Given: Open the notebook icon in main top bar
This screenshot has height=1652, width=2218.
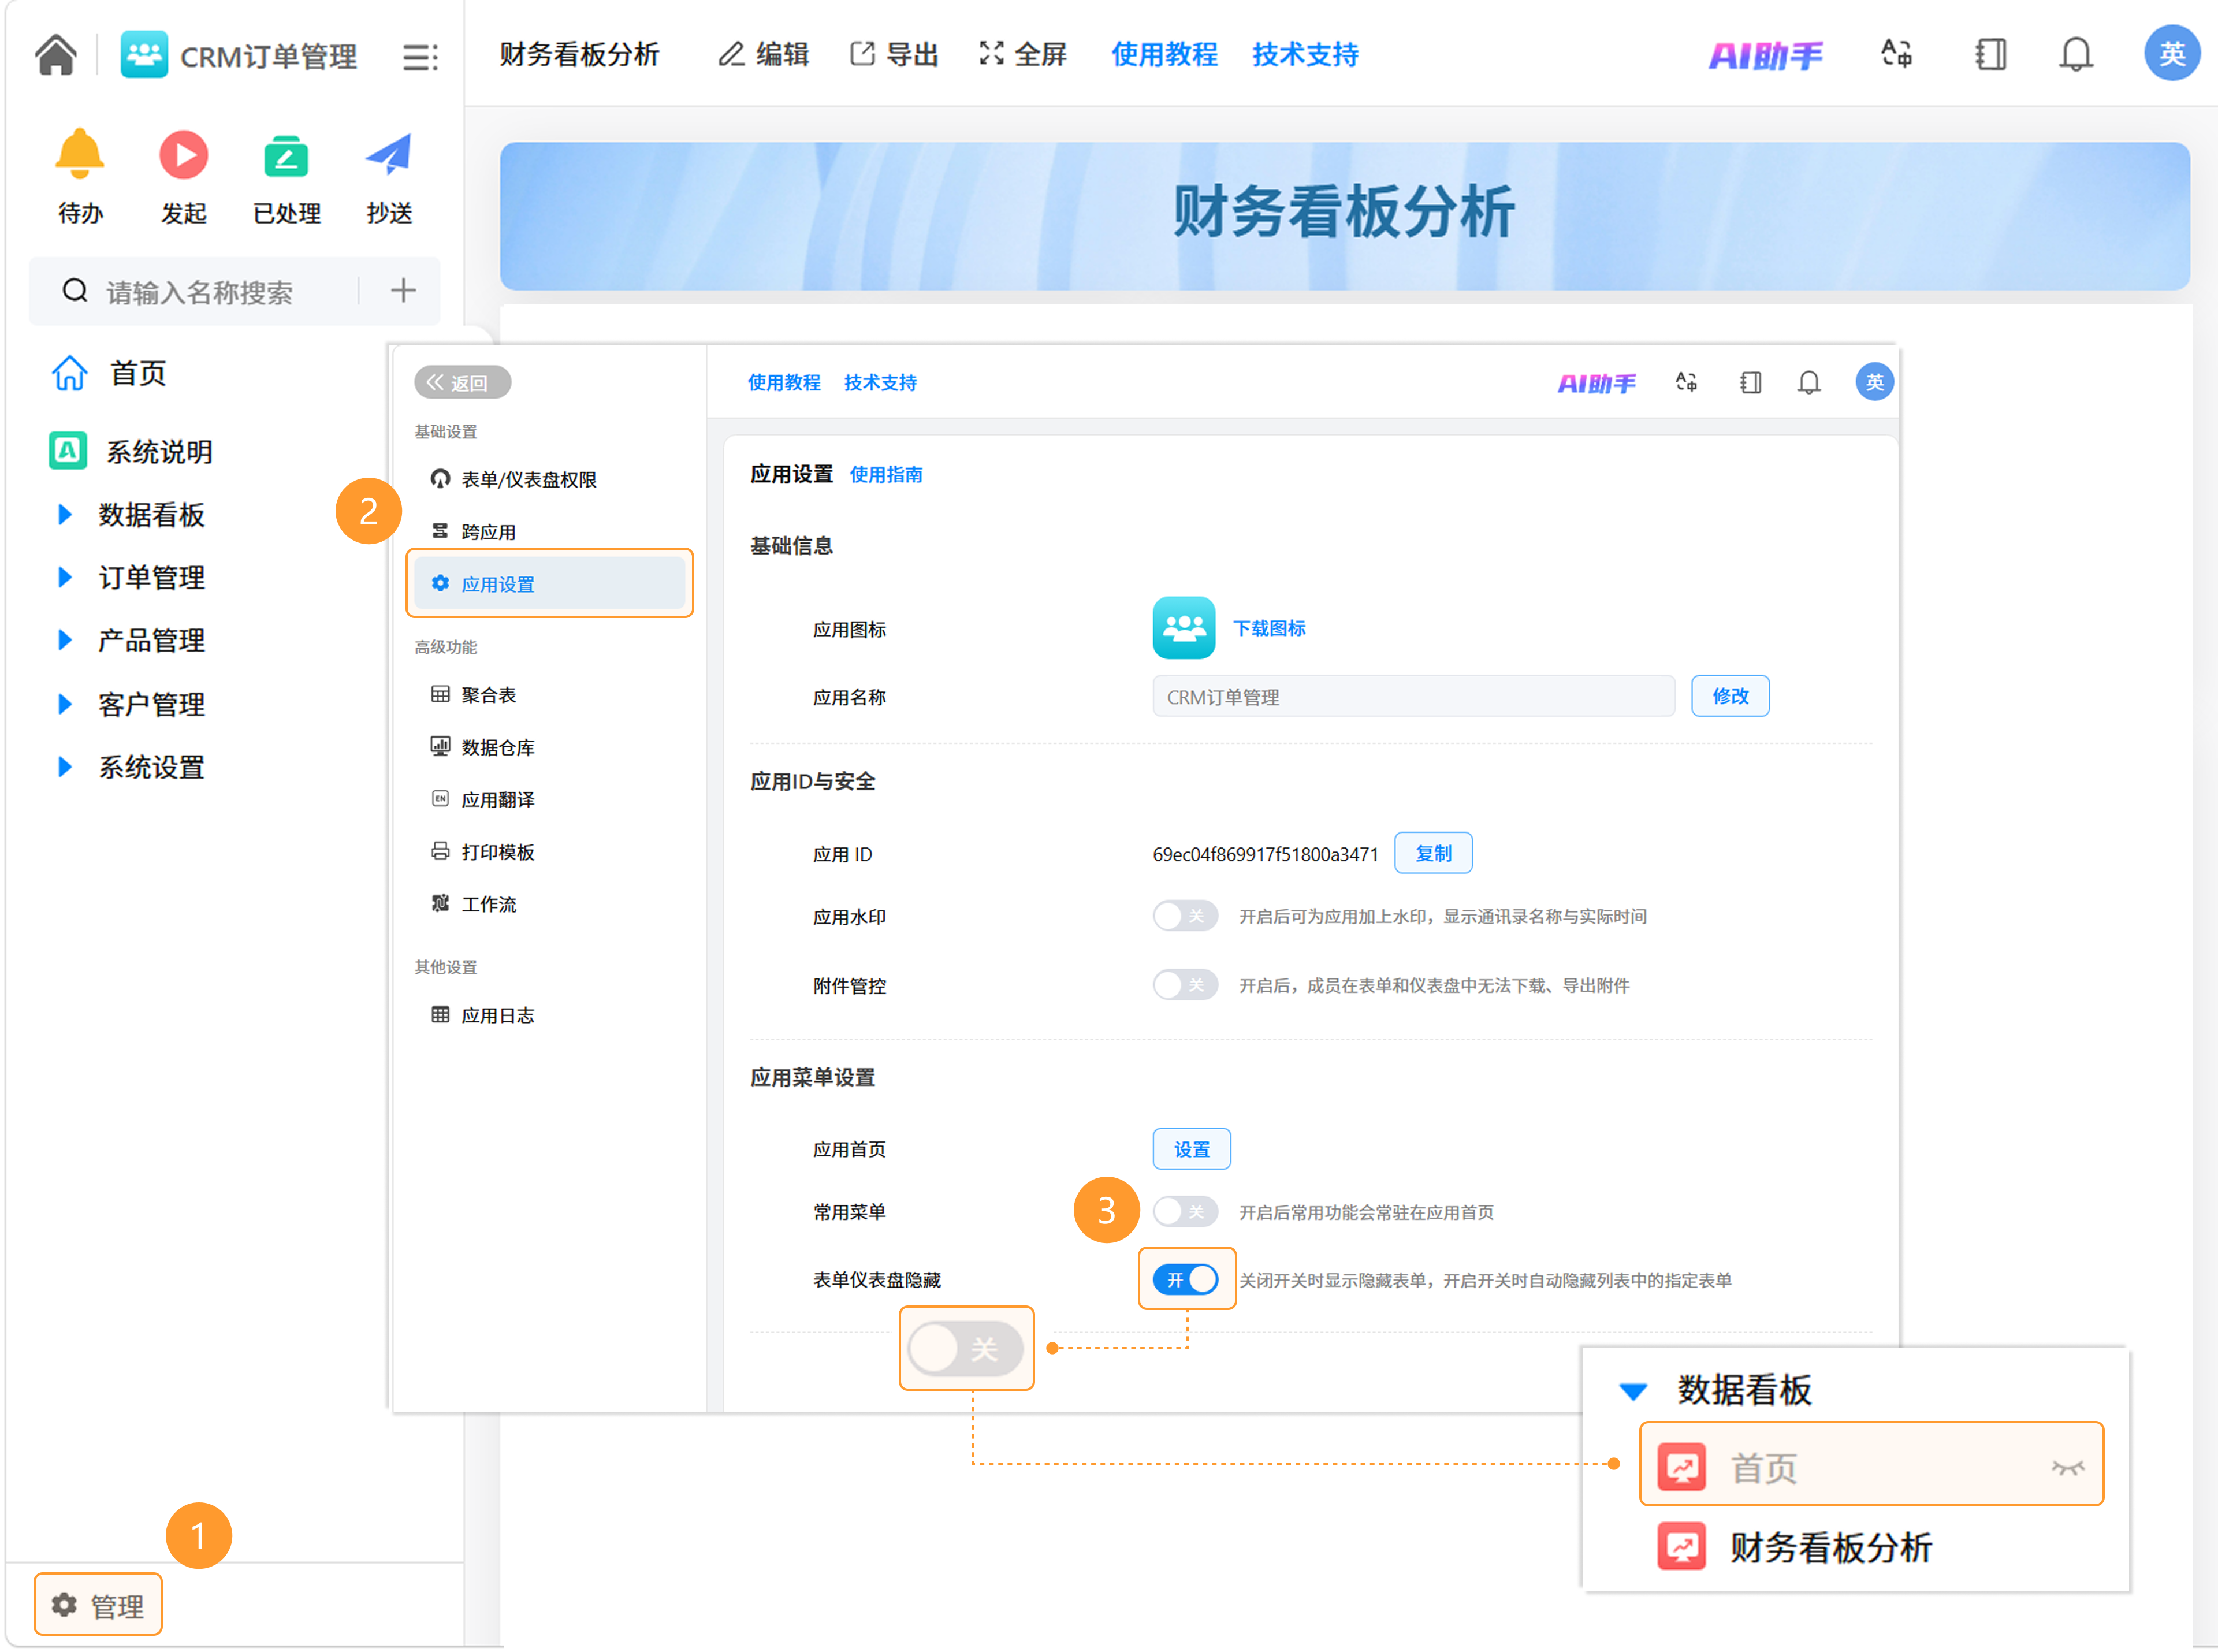Looking at the screenshot, I should point(1990,54).
